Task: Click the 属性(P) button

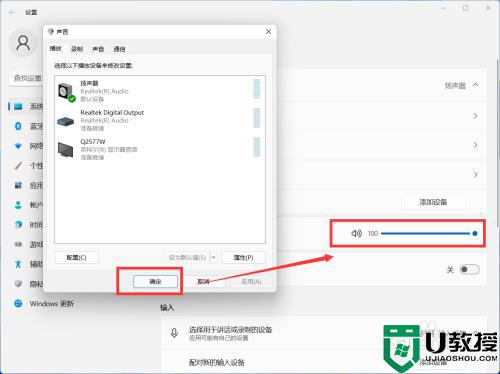Action: pyautogui.click(x=243, y=257)
